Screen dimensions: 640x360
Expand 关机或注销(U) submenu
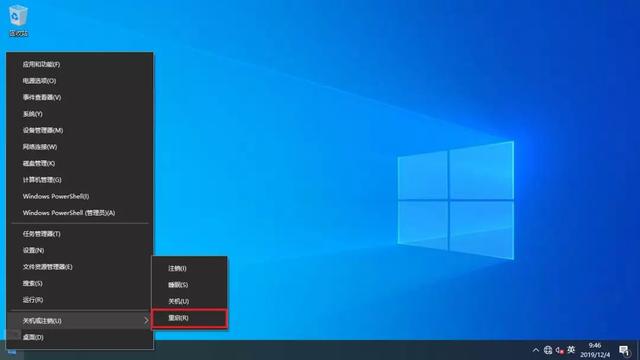click(80, 321)
